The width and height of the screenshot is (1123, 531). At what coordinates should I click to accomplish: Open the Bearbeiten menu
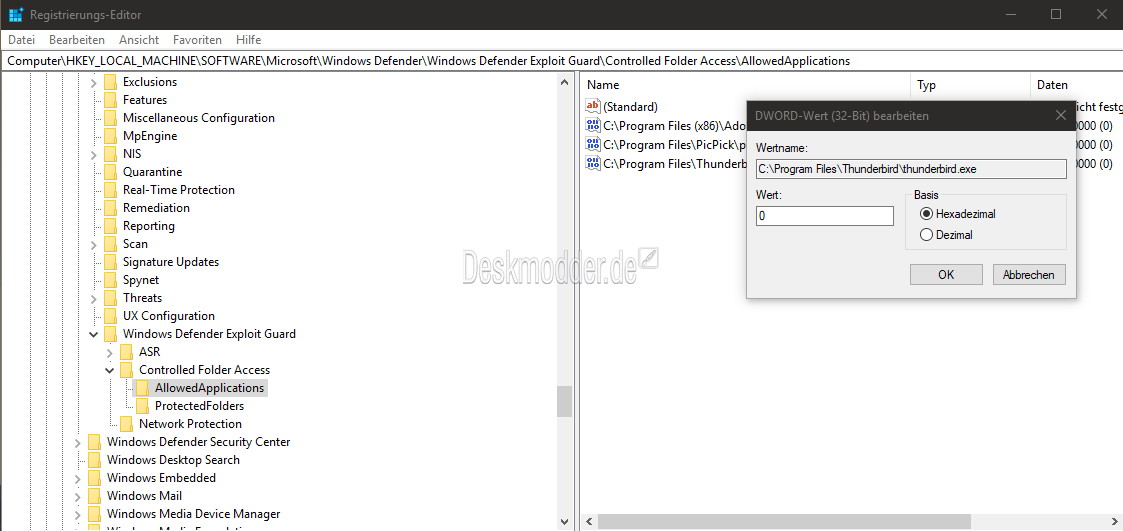click(77, 39)
